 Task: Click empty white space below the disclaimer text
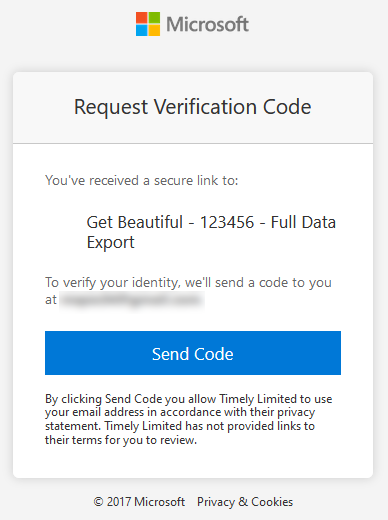[x=193, y=463]
